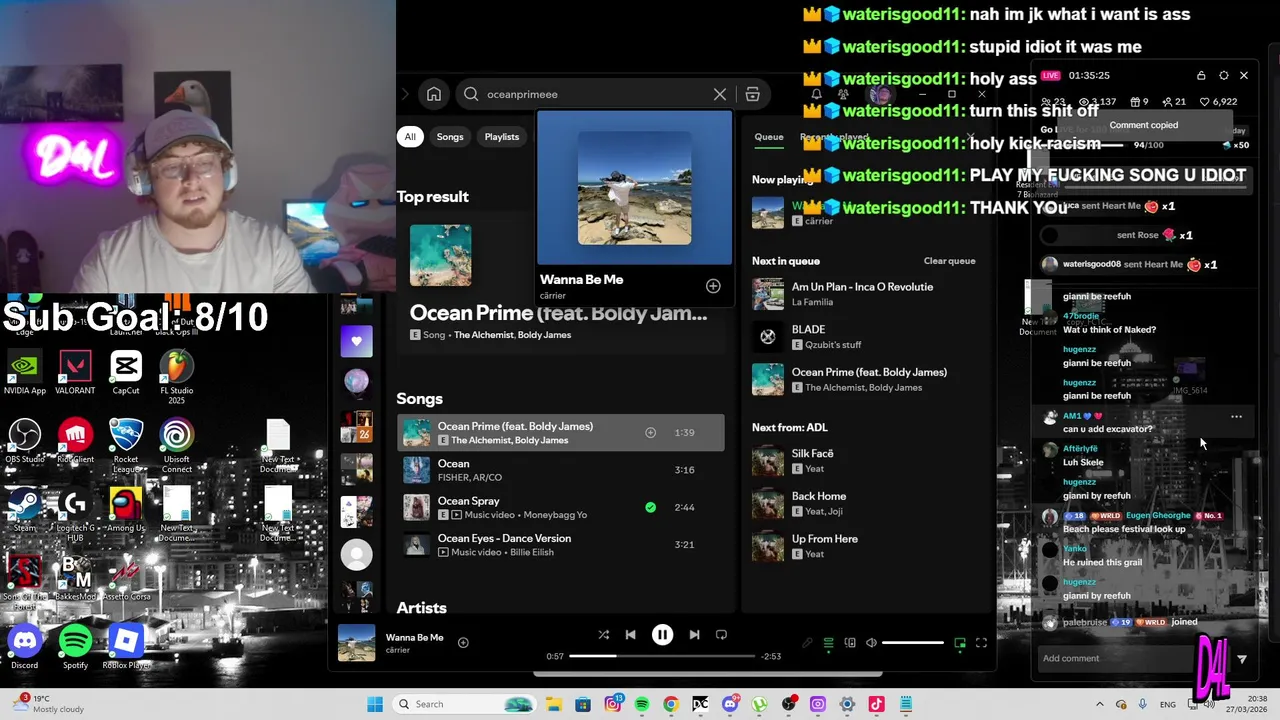Open Discord desktop shortcut

click(24, 647)
